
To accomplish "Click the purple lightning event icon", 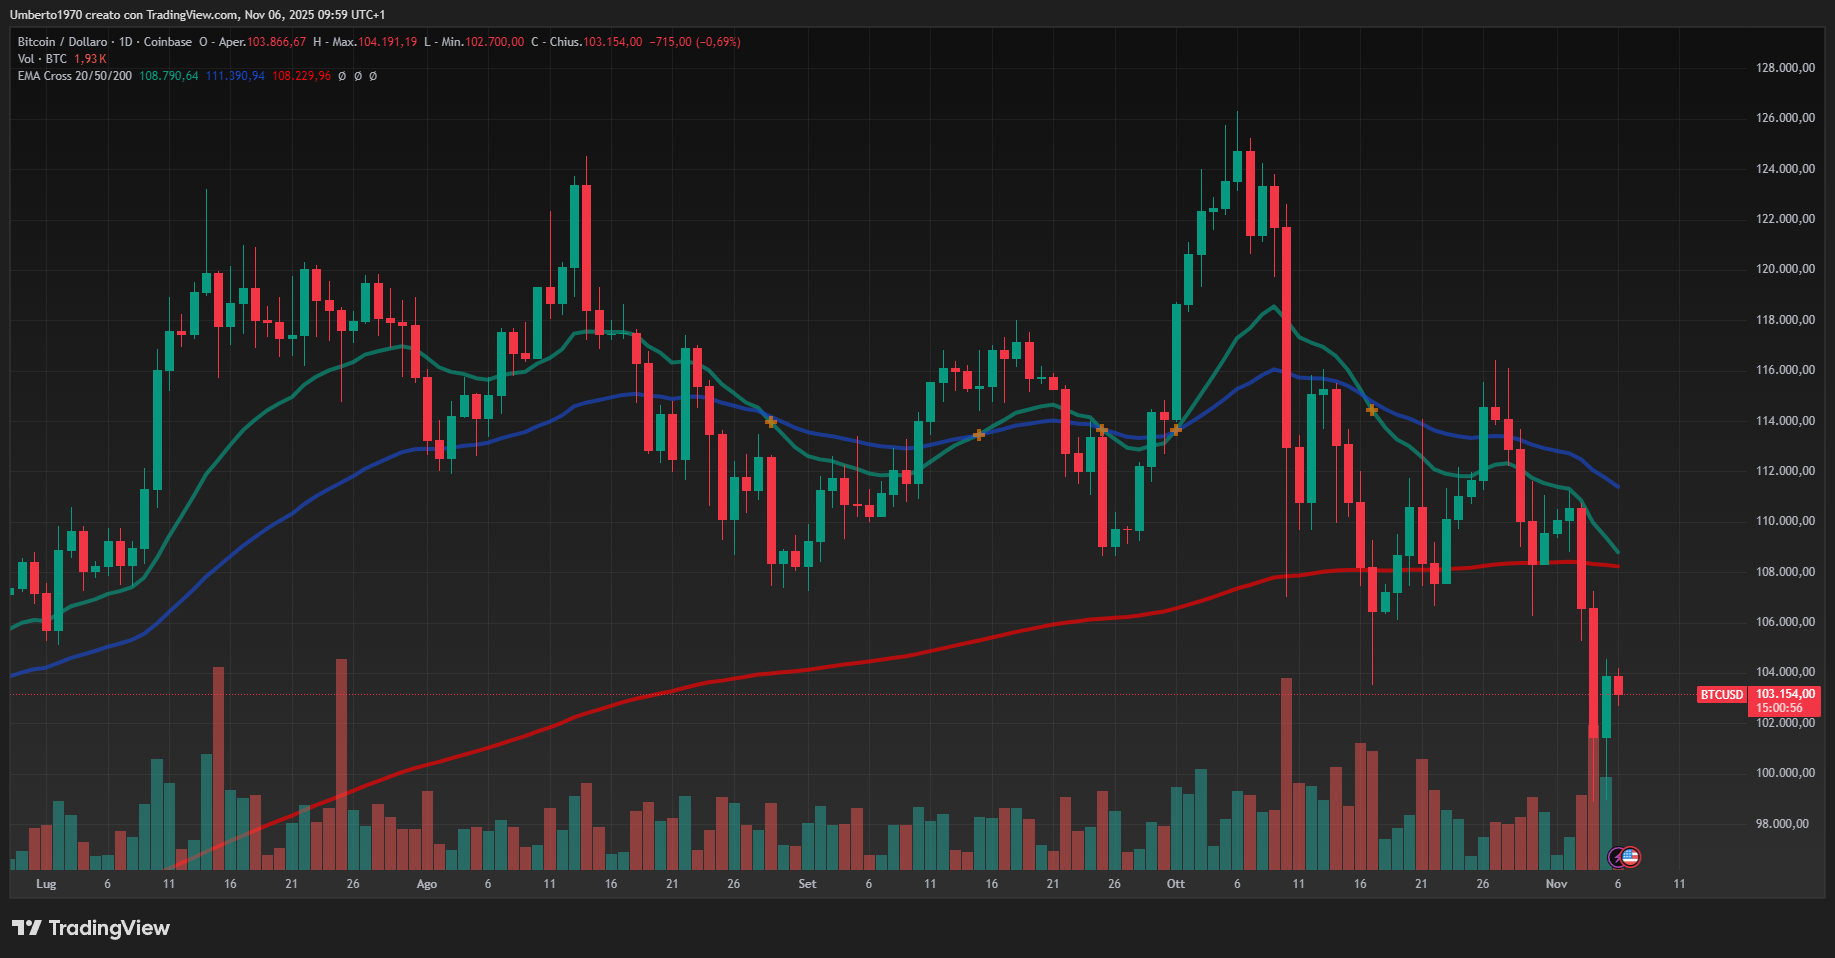I will [x=1616, y=857].
